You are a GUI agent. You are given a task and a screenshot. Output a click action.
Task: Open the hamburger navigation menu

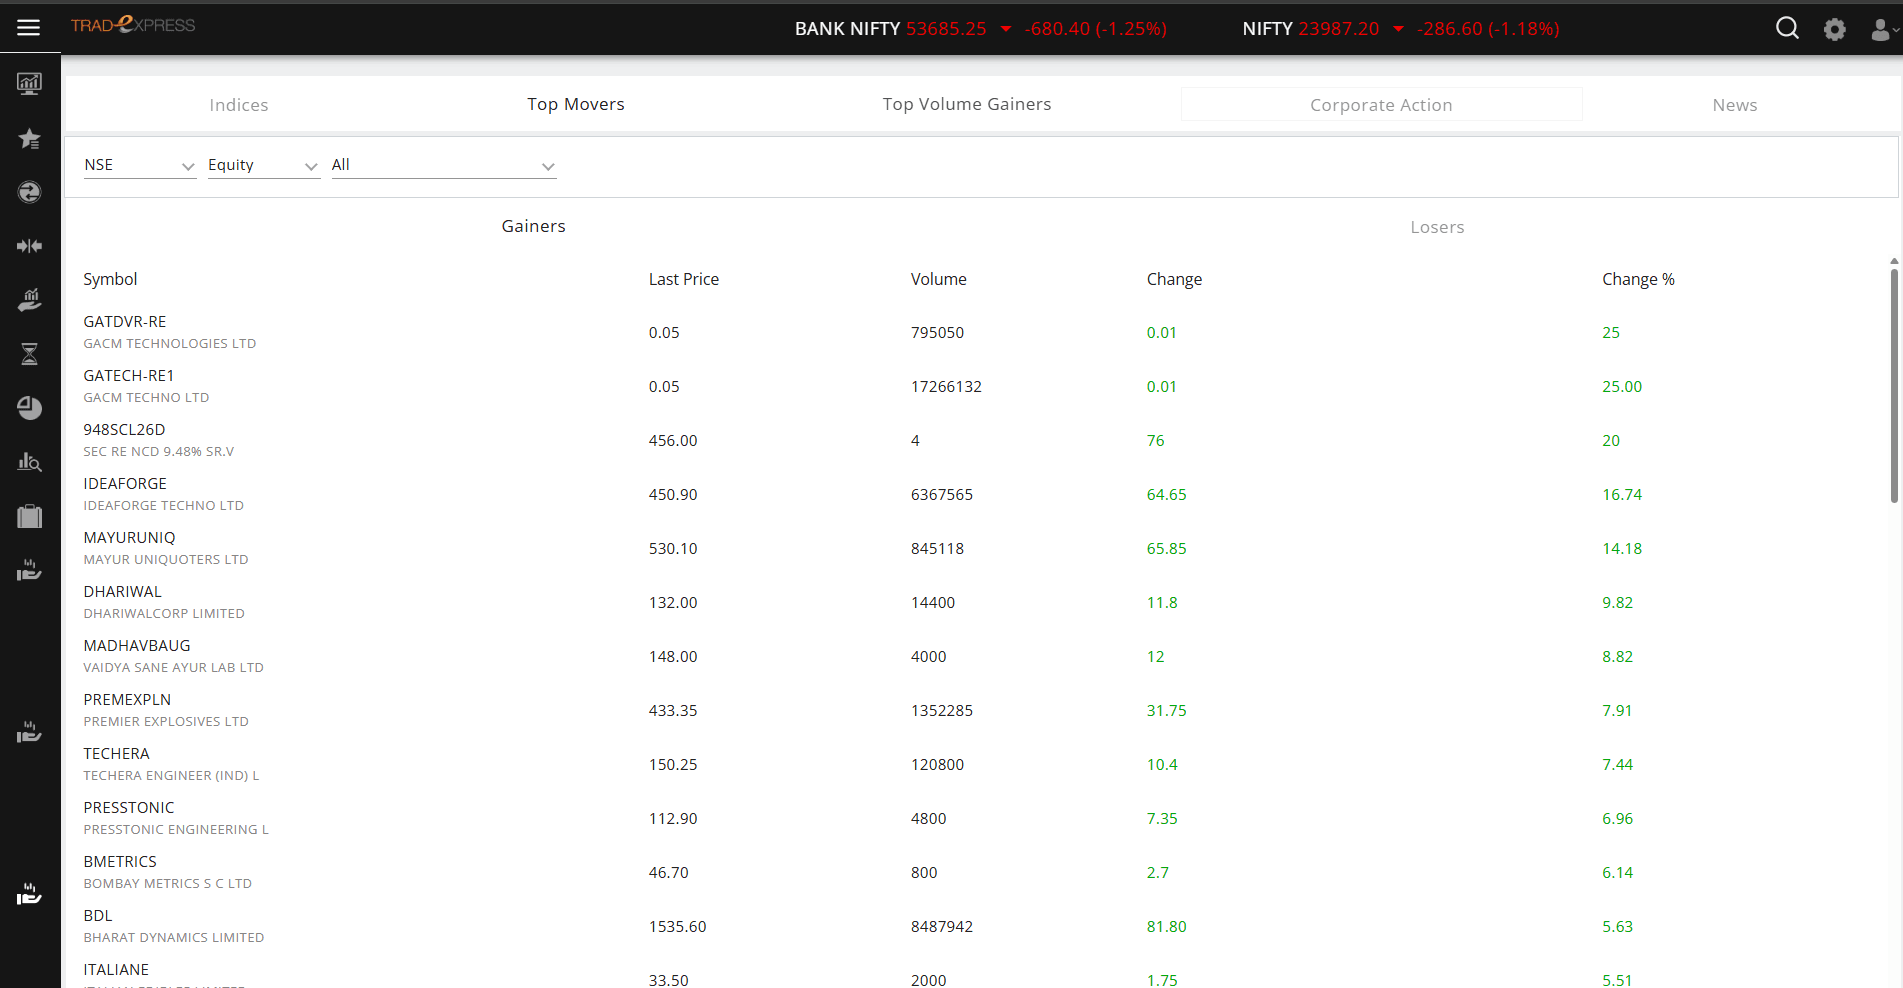(x=28, y=27)
